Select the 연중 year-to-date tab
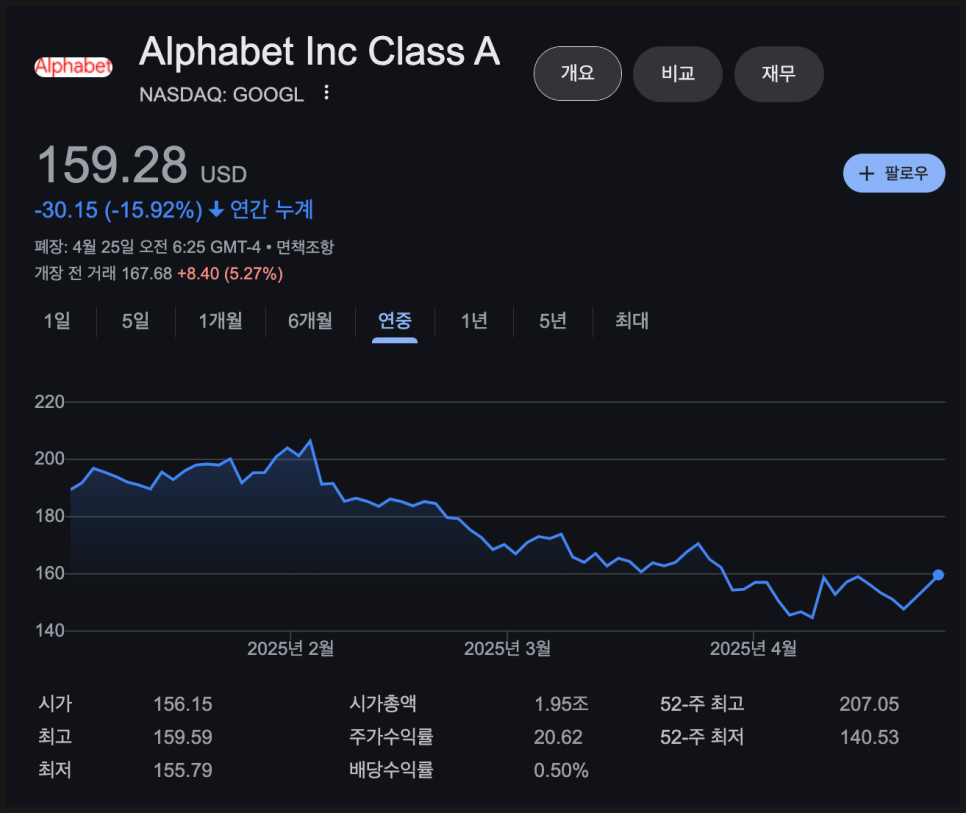Screen dimensions: 966x813 pos(394,321)
